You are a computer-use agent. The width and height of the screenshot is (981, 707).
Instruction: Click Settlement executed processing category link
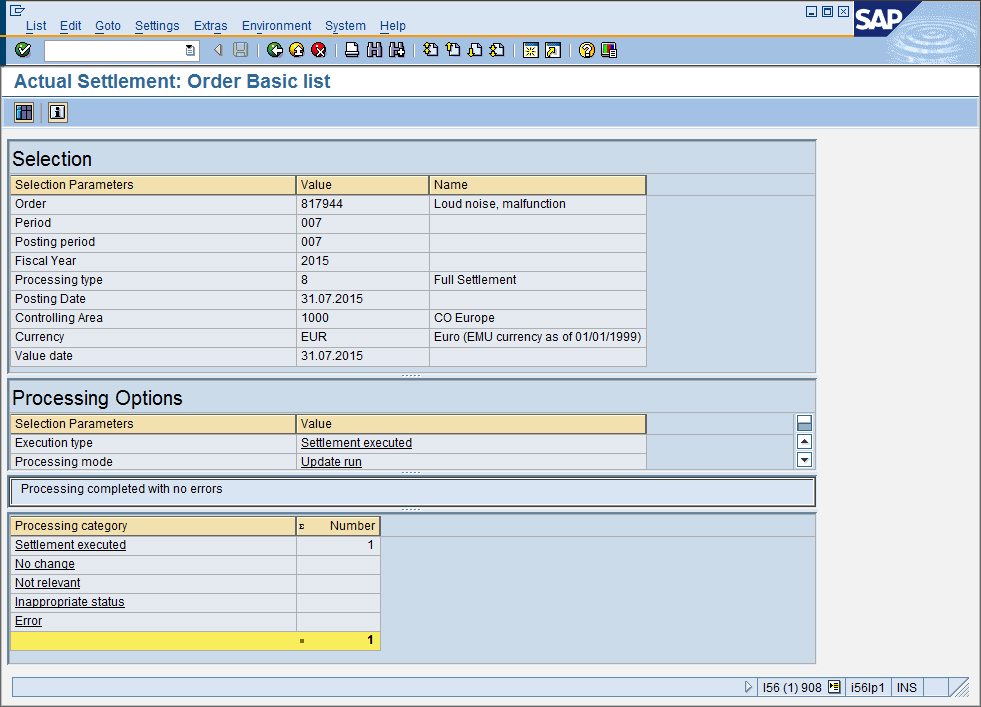pos(70,545)
